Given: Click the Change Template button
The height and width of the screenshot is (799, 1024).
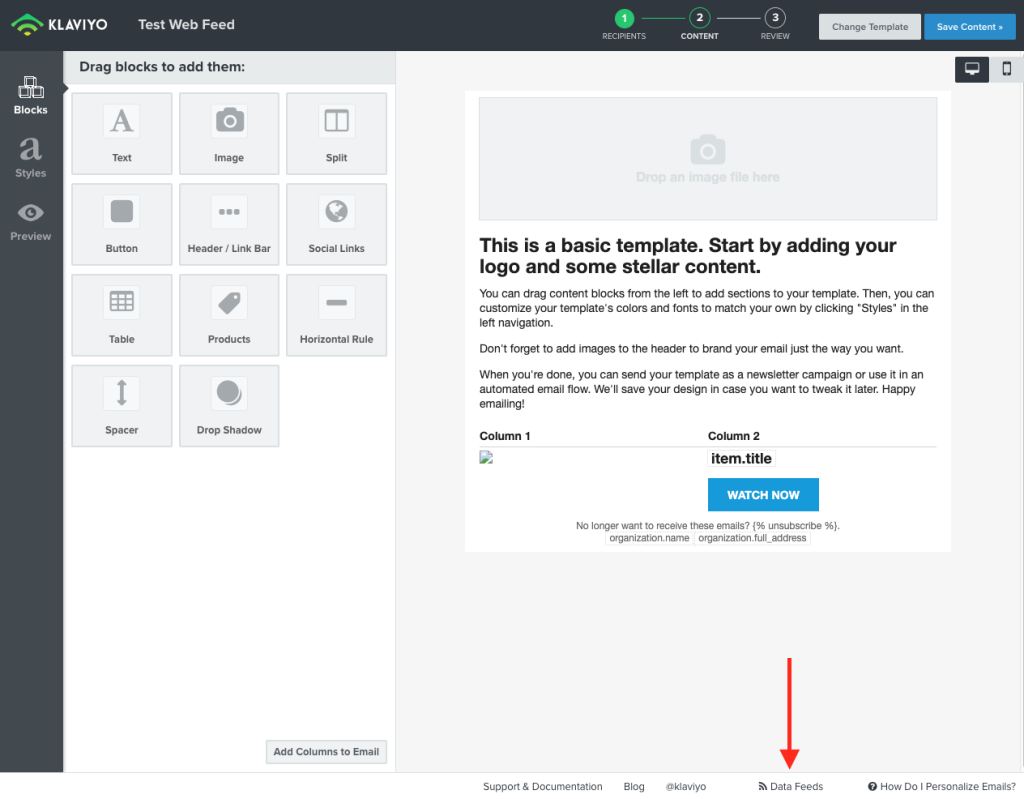Looking at the screenshot, I should (870, 27).
